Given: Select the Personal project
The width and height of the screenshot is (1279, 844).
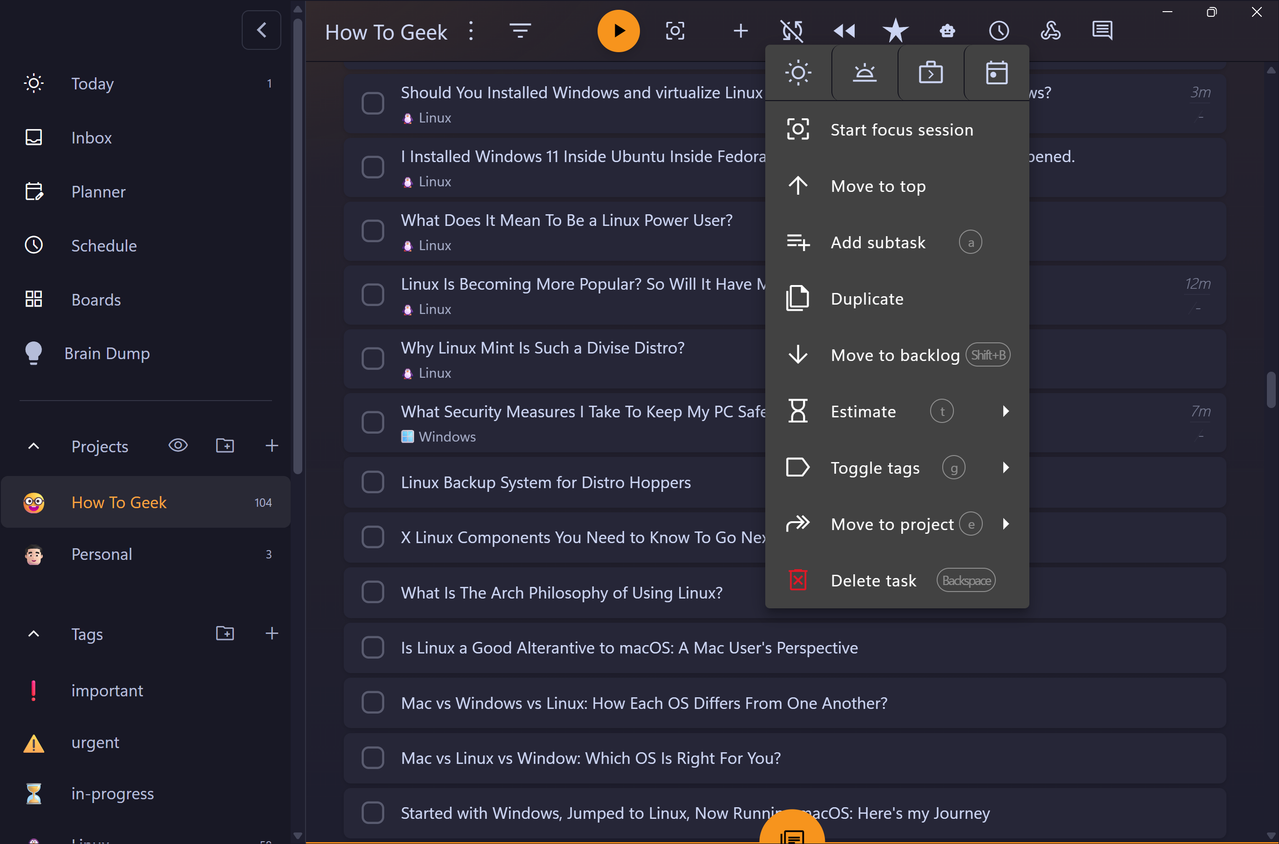Looking at the screenshot, I should pos(146,554).
